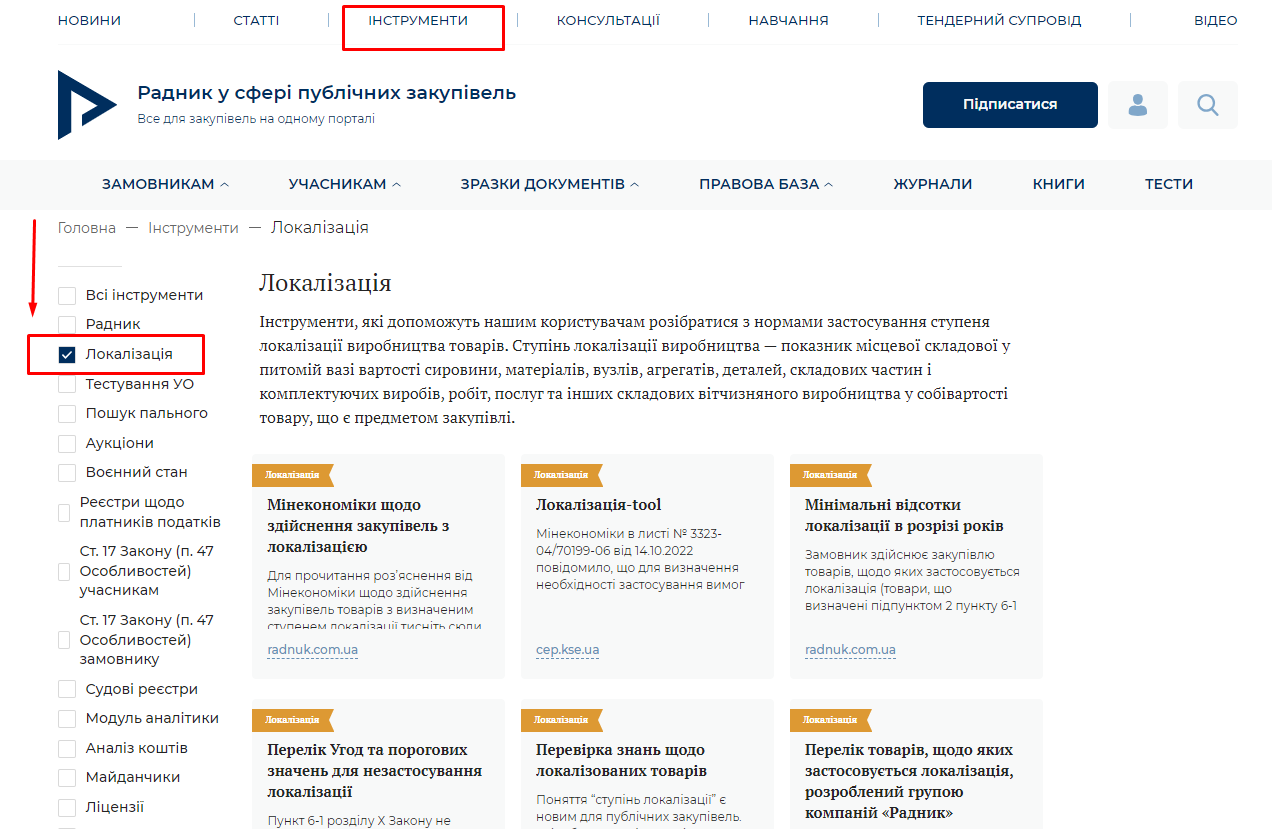Open the Локалізація-tool card title
The width and height of the screenshot is (1272, 829).
(x=598, y=505)
